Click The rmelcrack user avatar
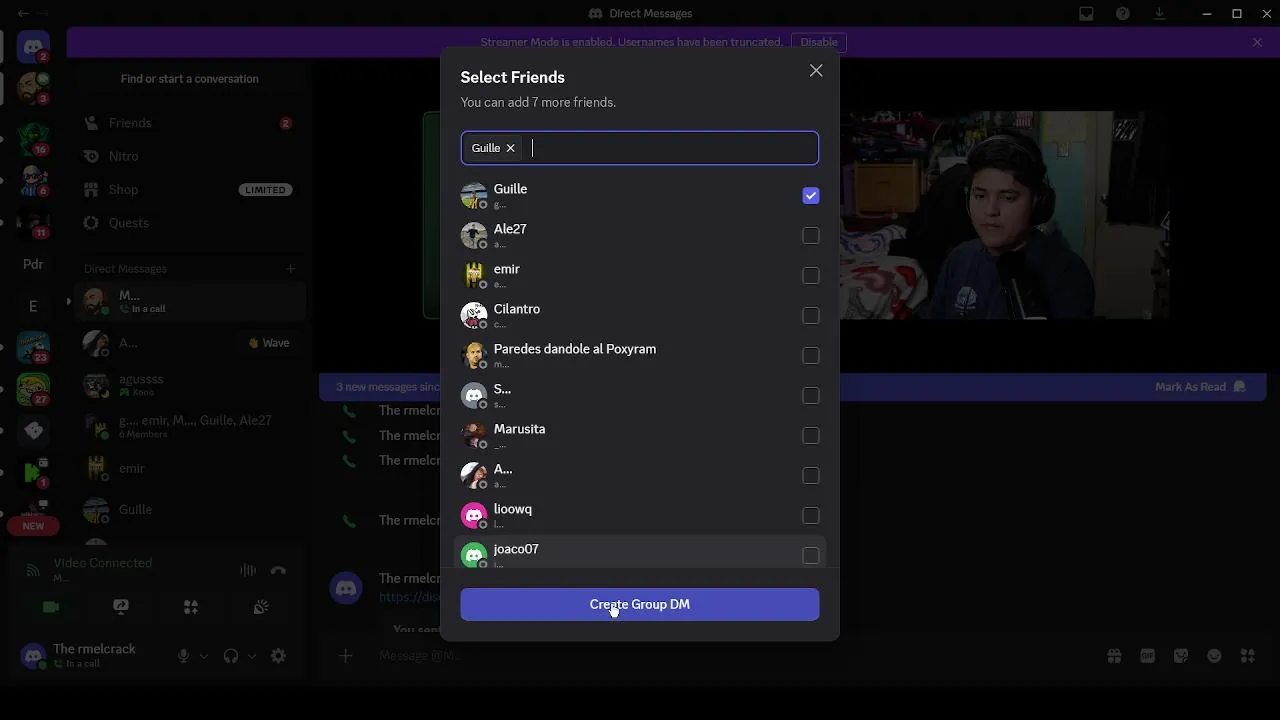 click(x=33, y=656)
